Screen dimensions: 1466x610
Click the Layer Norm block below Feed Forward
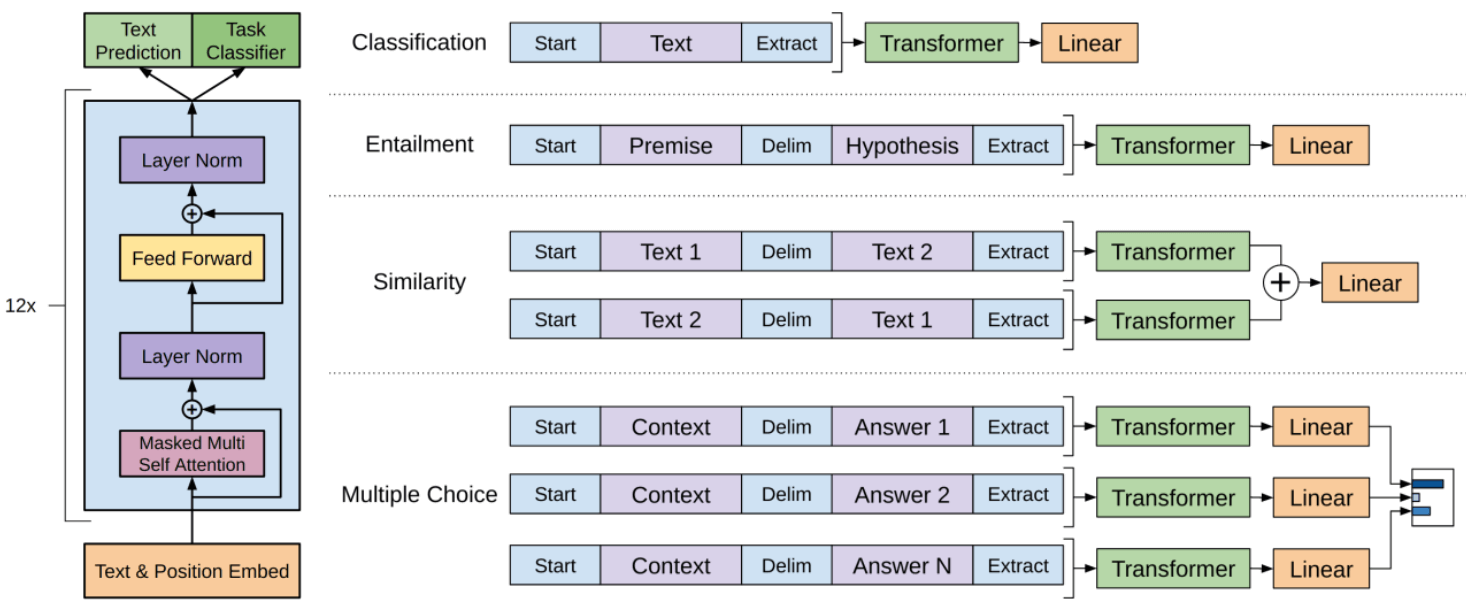[x=192, y=357]
